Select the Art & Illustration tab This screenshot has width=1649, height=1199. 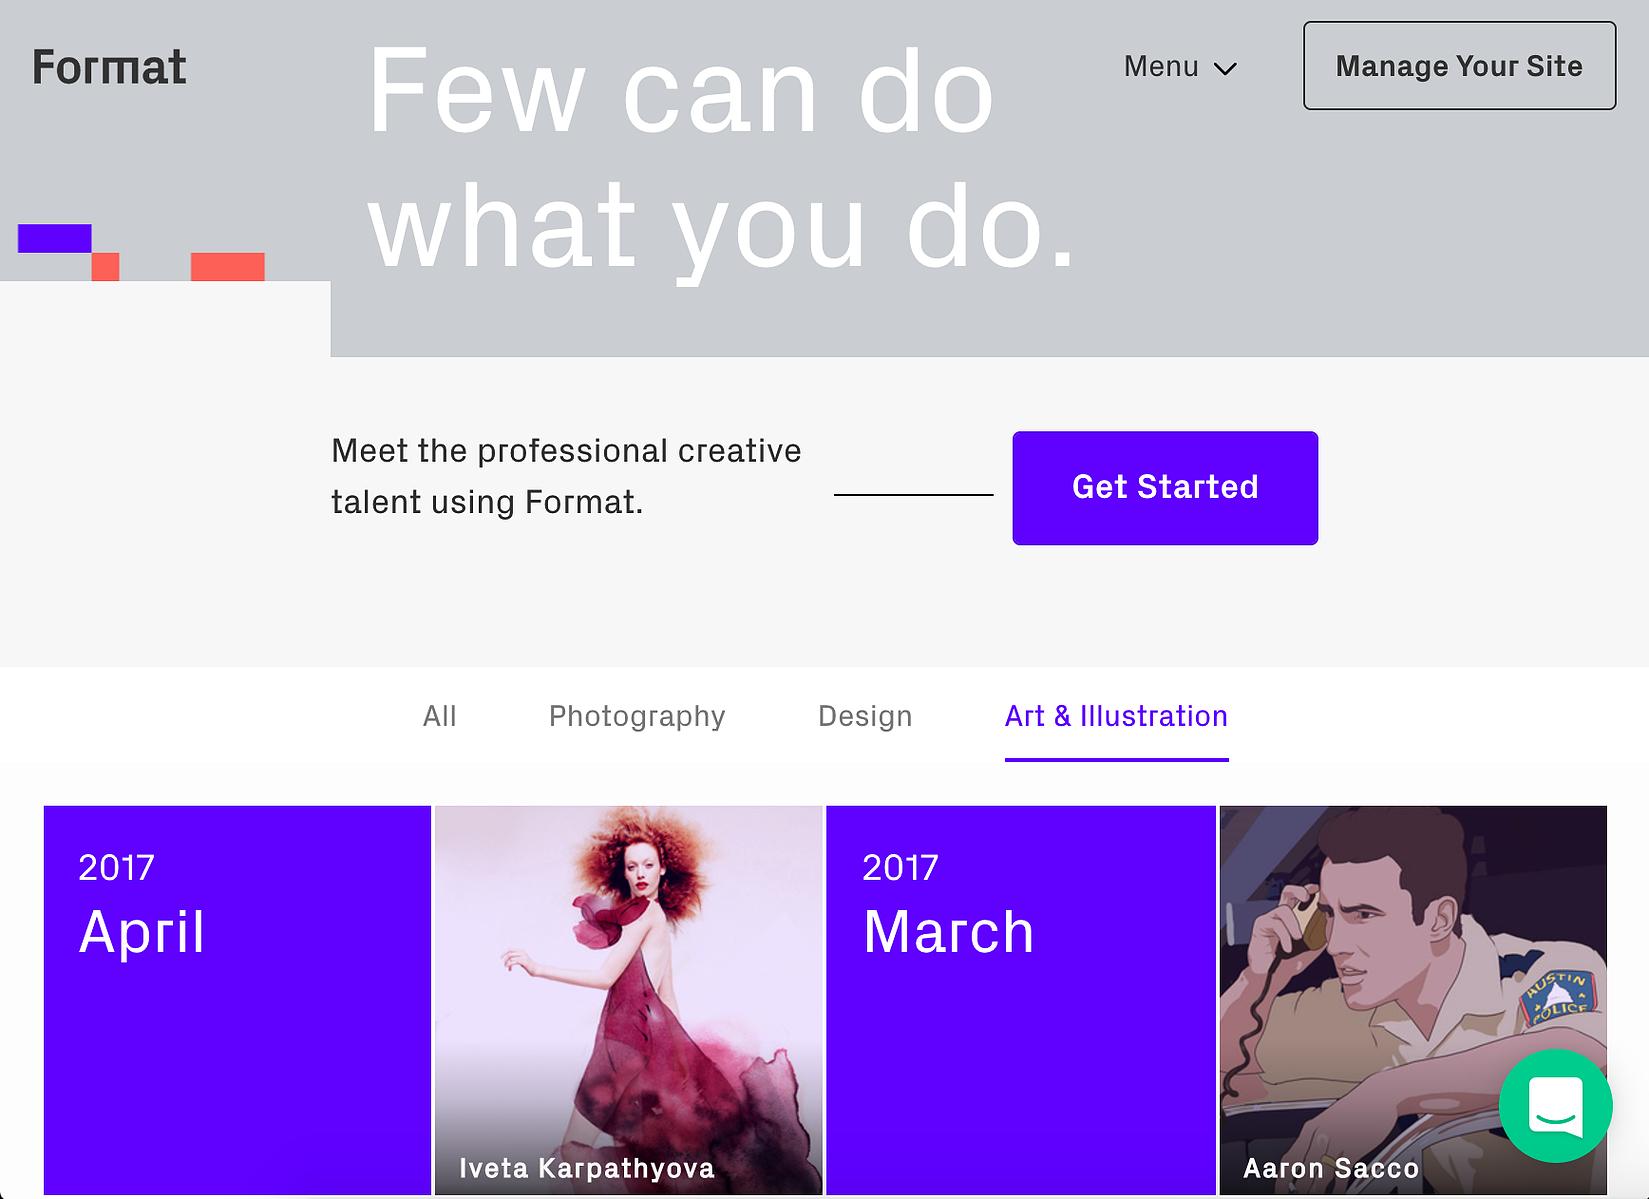tap(1116, 716)
